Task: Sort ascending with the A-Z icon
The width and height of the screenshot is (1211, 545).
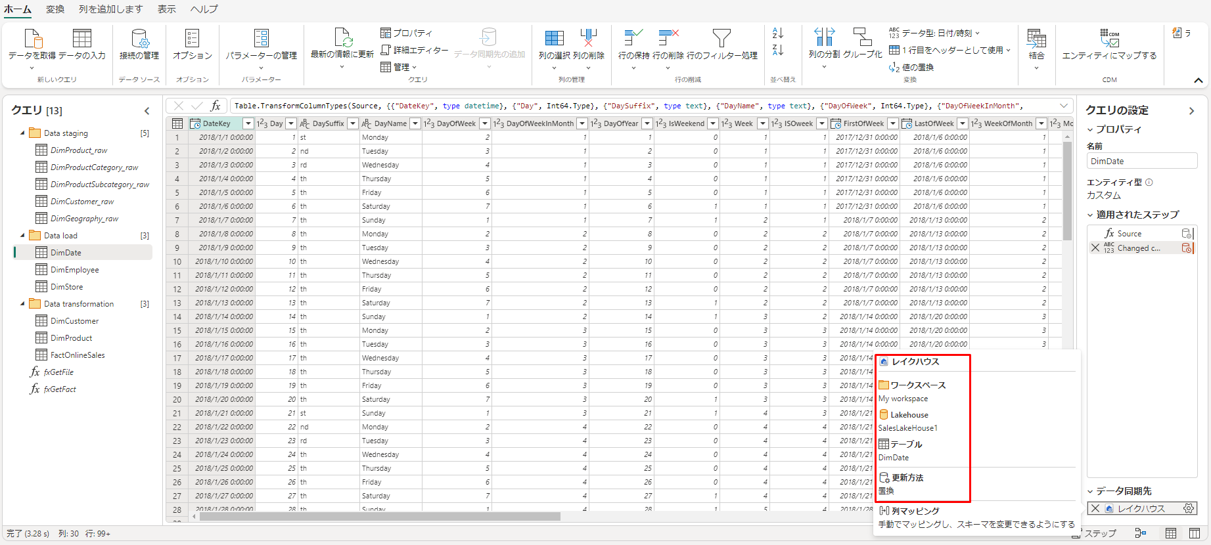Action: [778, 33]
